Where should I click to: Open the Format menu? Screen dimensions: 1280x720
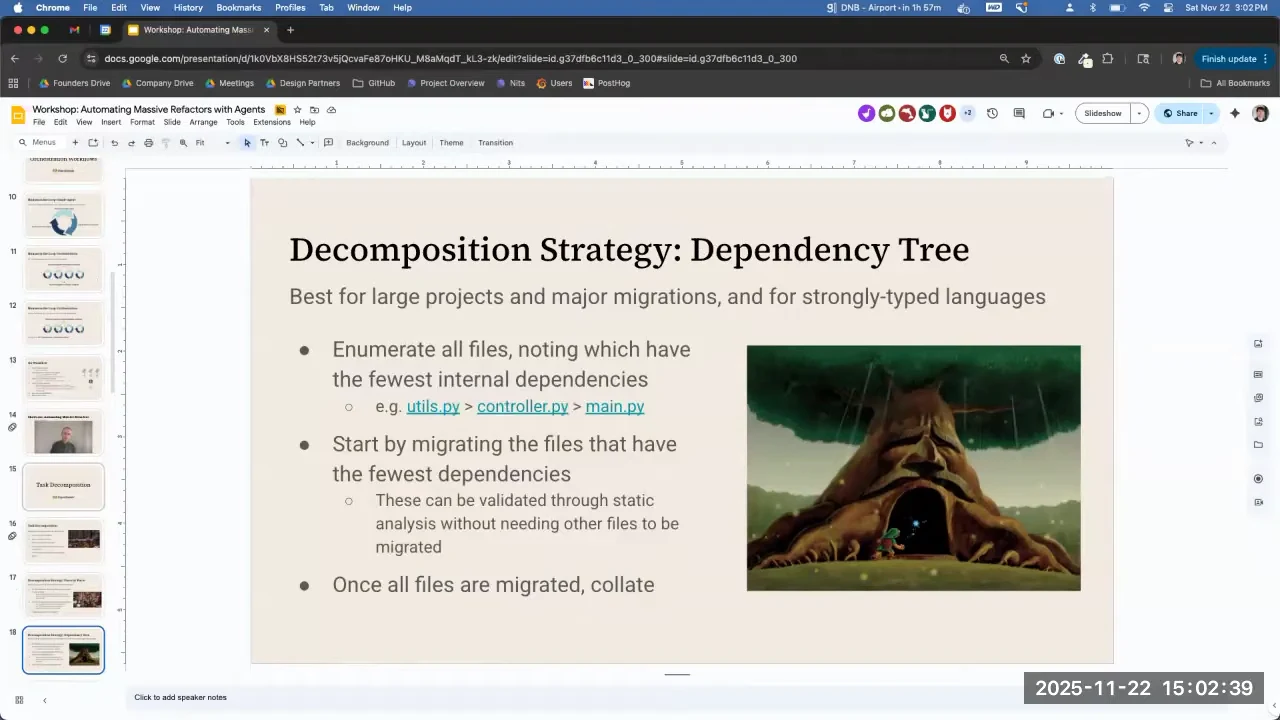pyautogui.click(x=142, y=122)
